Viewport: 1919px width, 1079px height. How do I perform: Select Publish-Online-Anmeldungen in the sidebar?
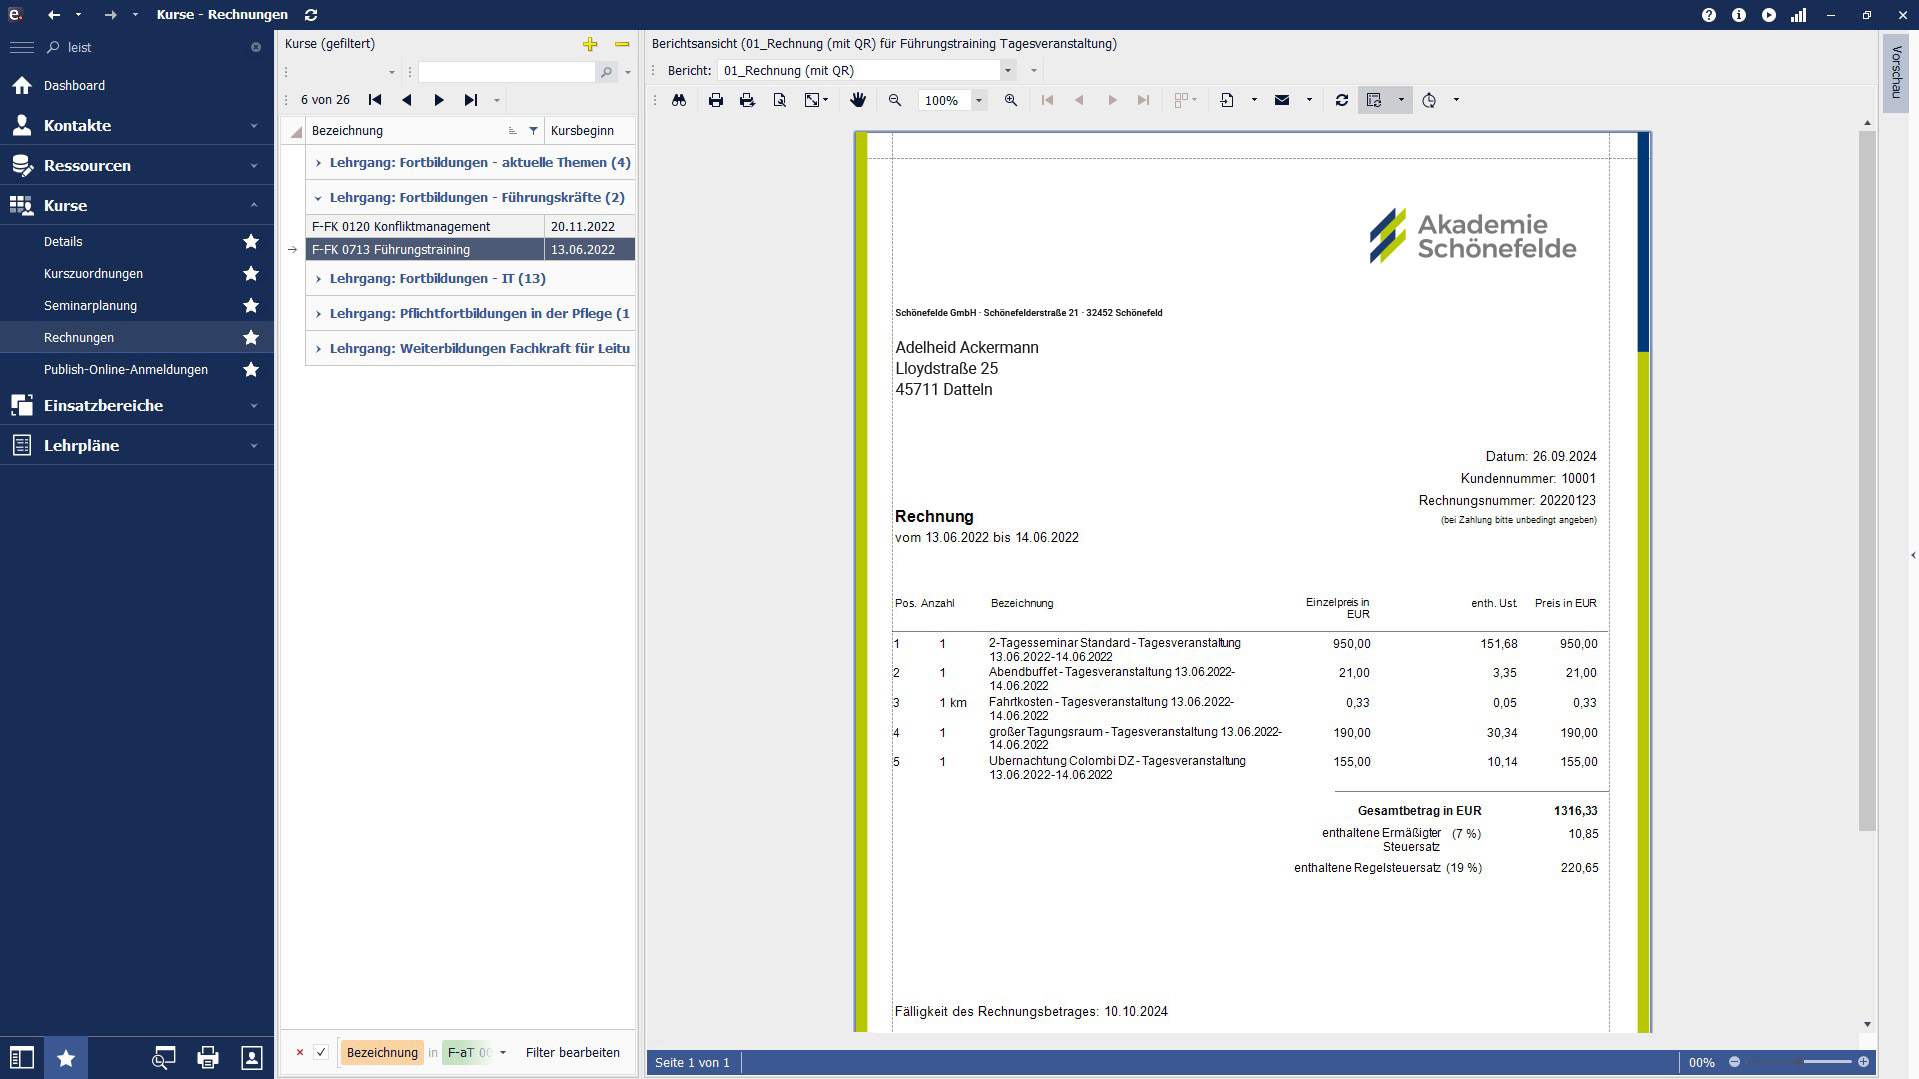[126, 370]
